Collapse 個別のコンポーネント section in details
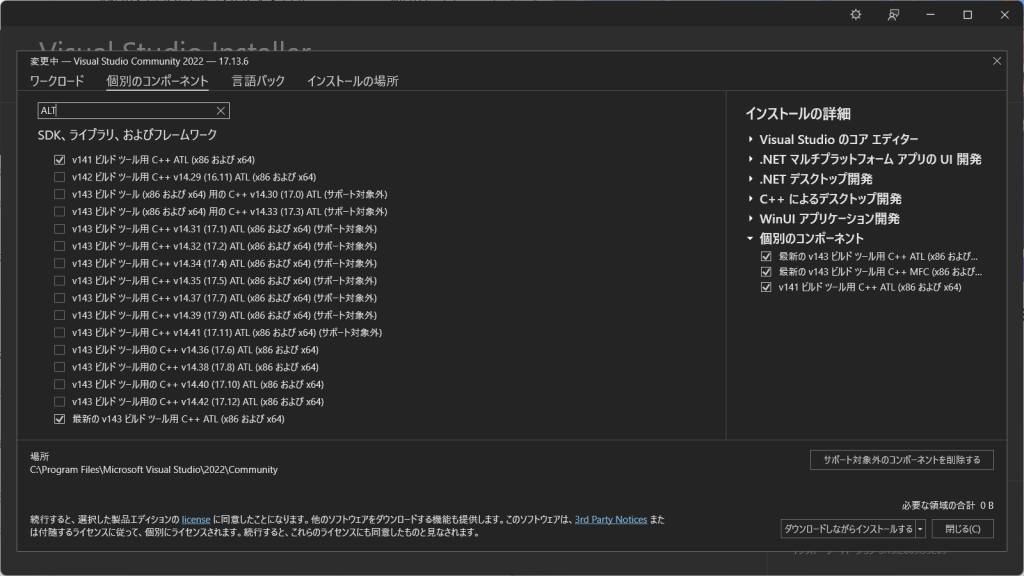 coord(750,238)
